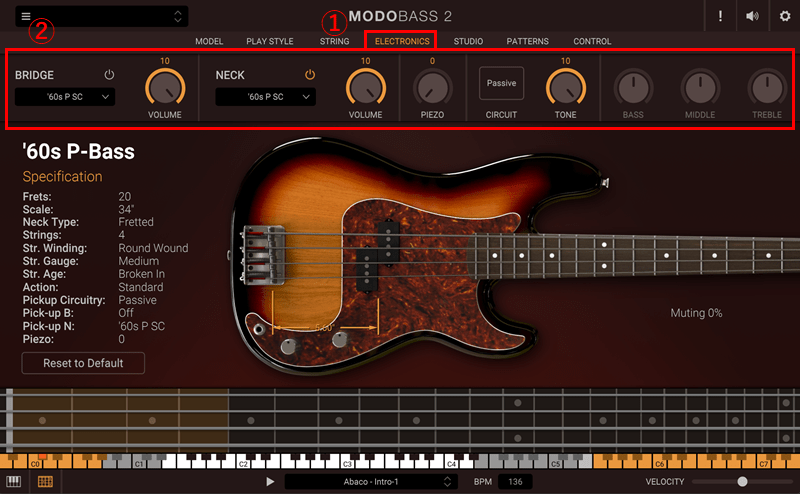Toggle the speaker audio icon

pyautogui.click(x=752, y=16)
